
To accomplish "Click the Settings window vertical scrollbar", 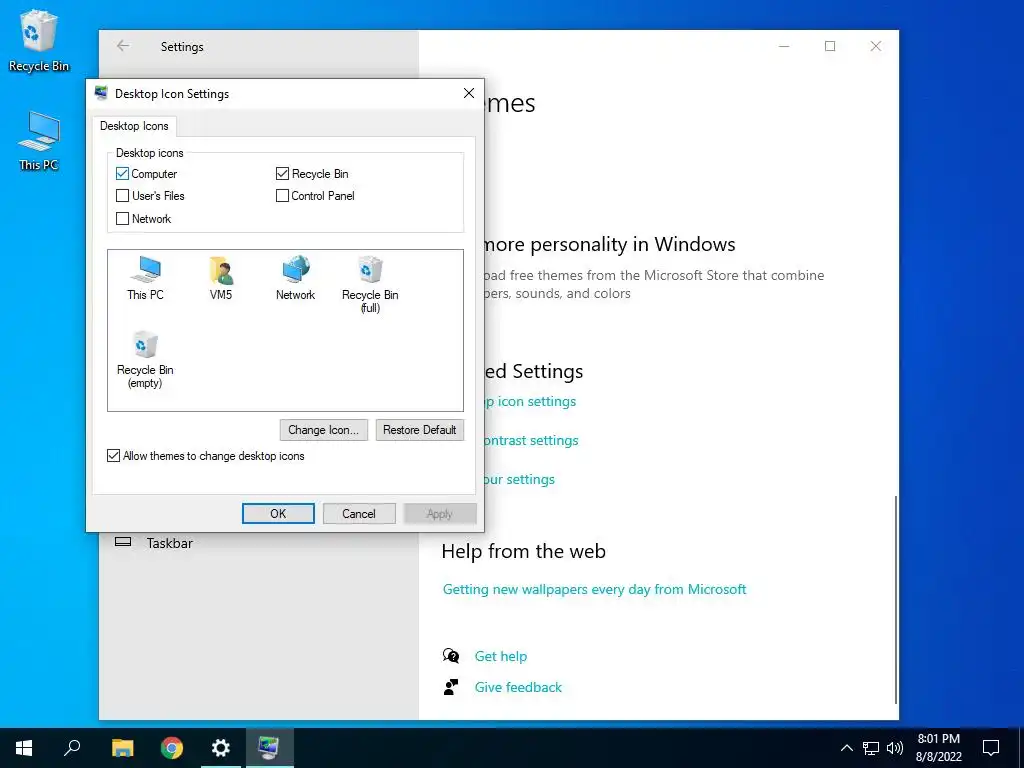I will pos(895,599).
